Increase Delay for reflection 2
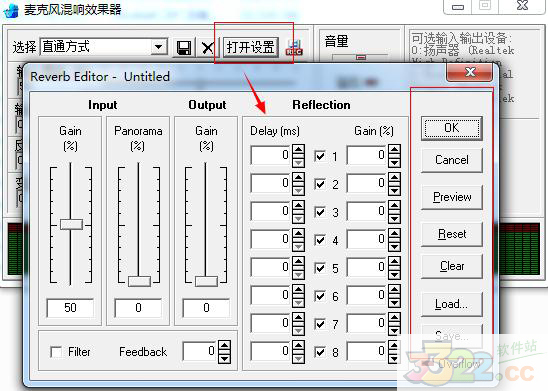The height and width of the screenshot is (391, 548). (298, 178)
